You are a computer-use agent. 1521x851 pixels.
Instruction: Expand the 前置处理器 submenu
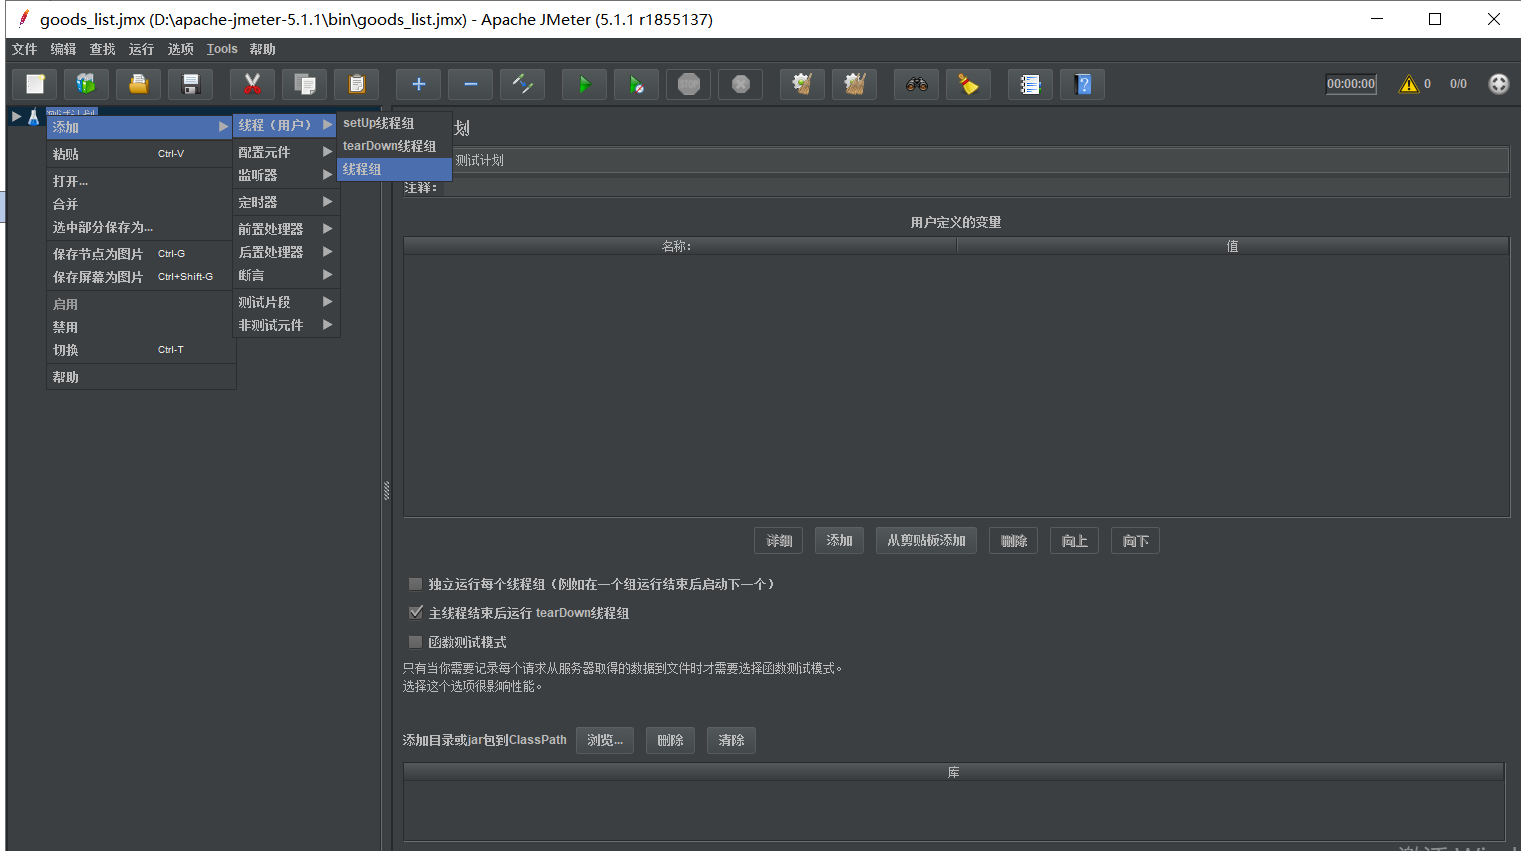(285, 229)
